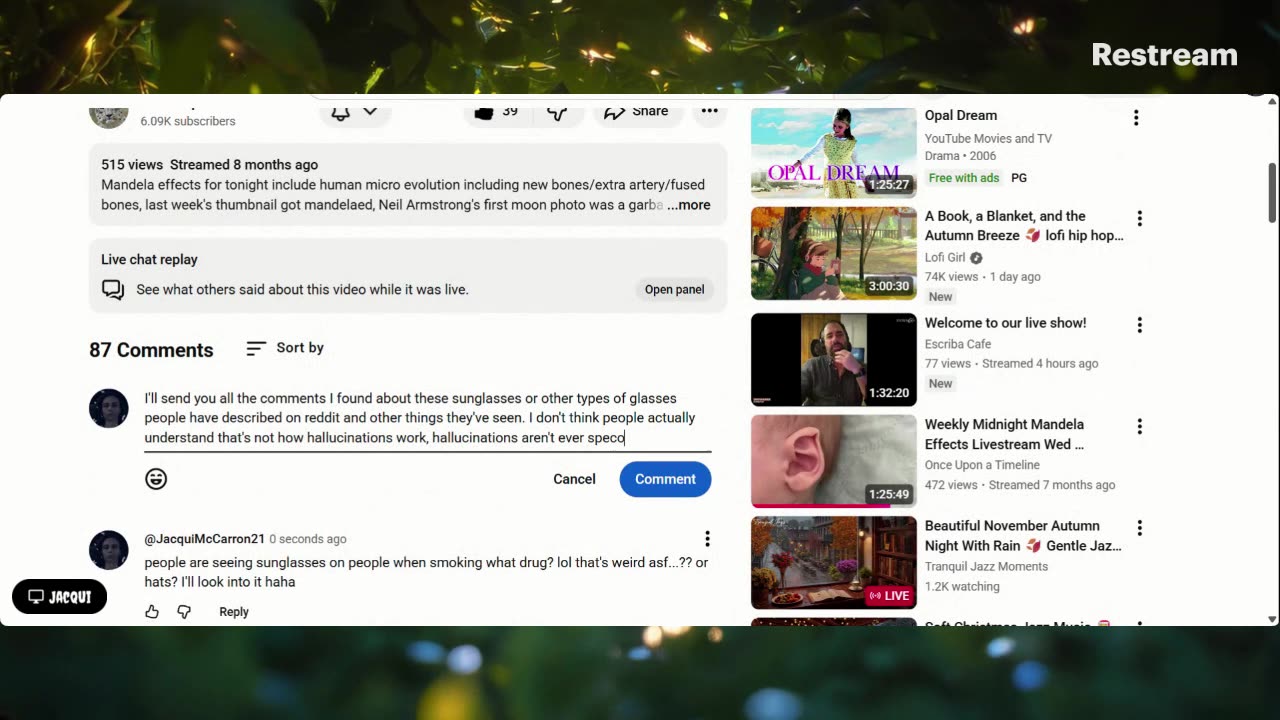Open Opal Dream more options menu
Image resolution: width=1280 pixels, height=720 pixels.
click(x=1136, y=118)
